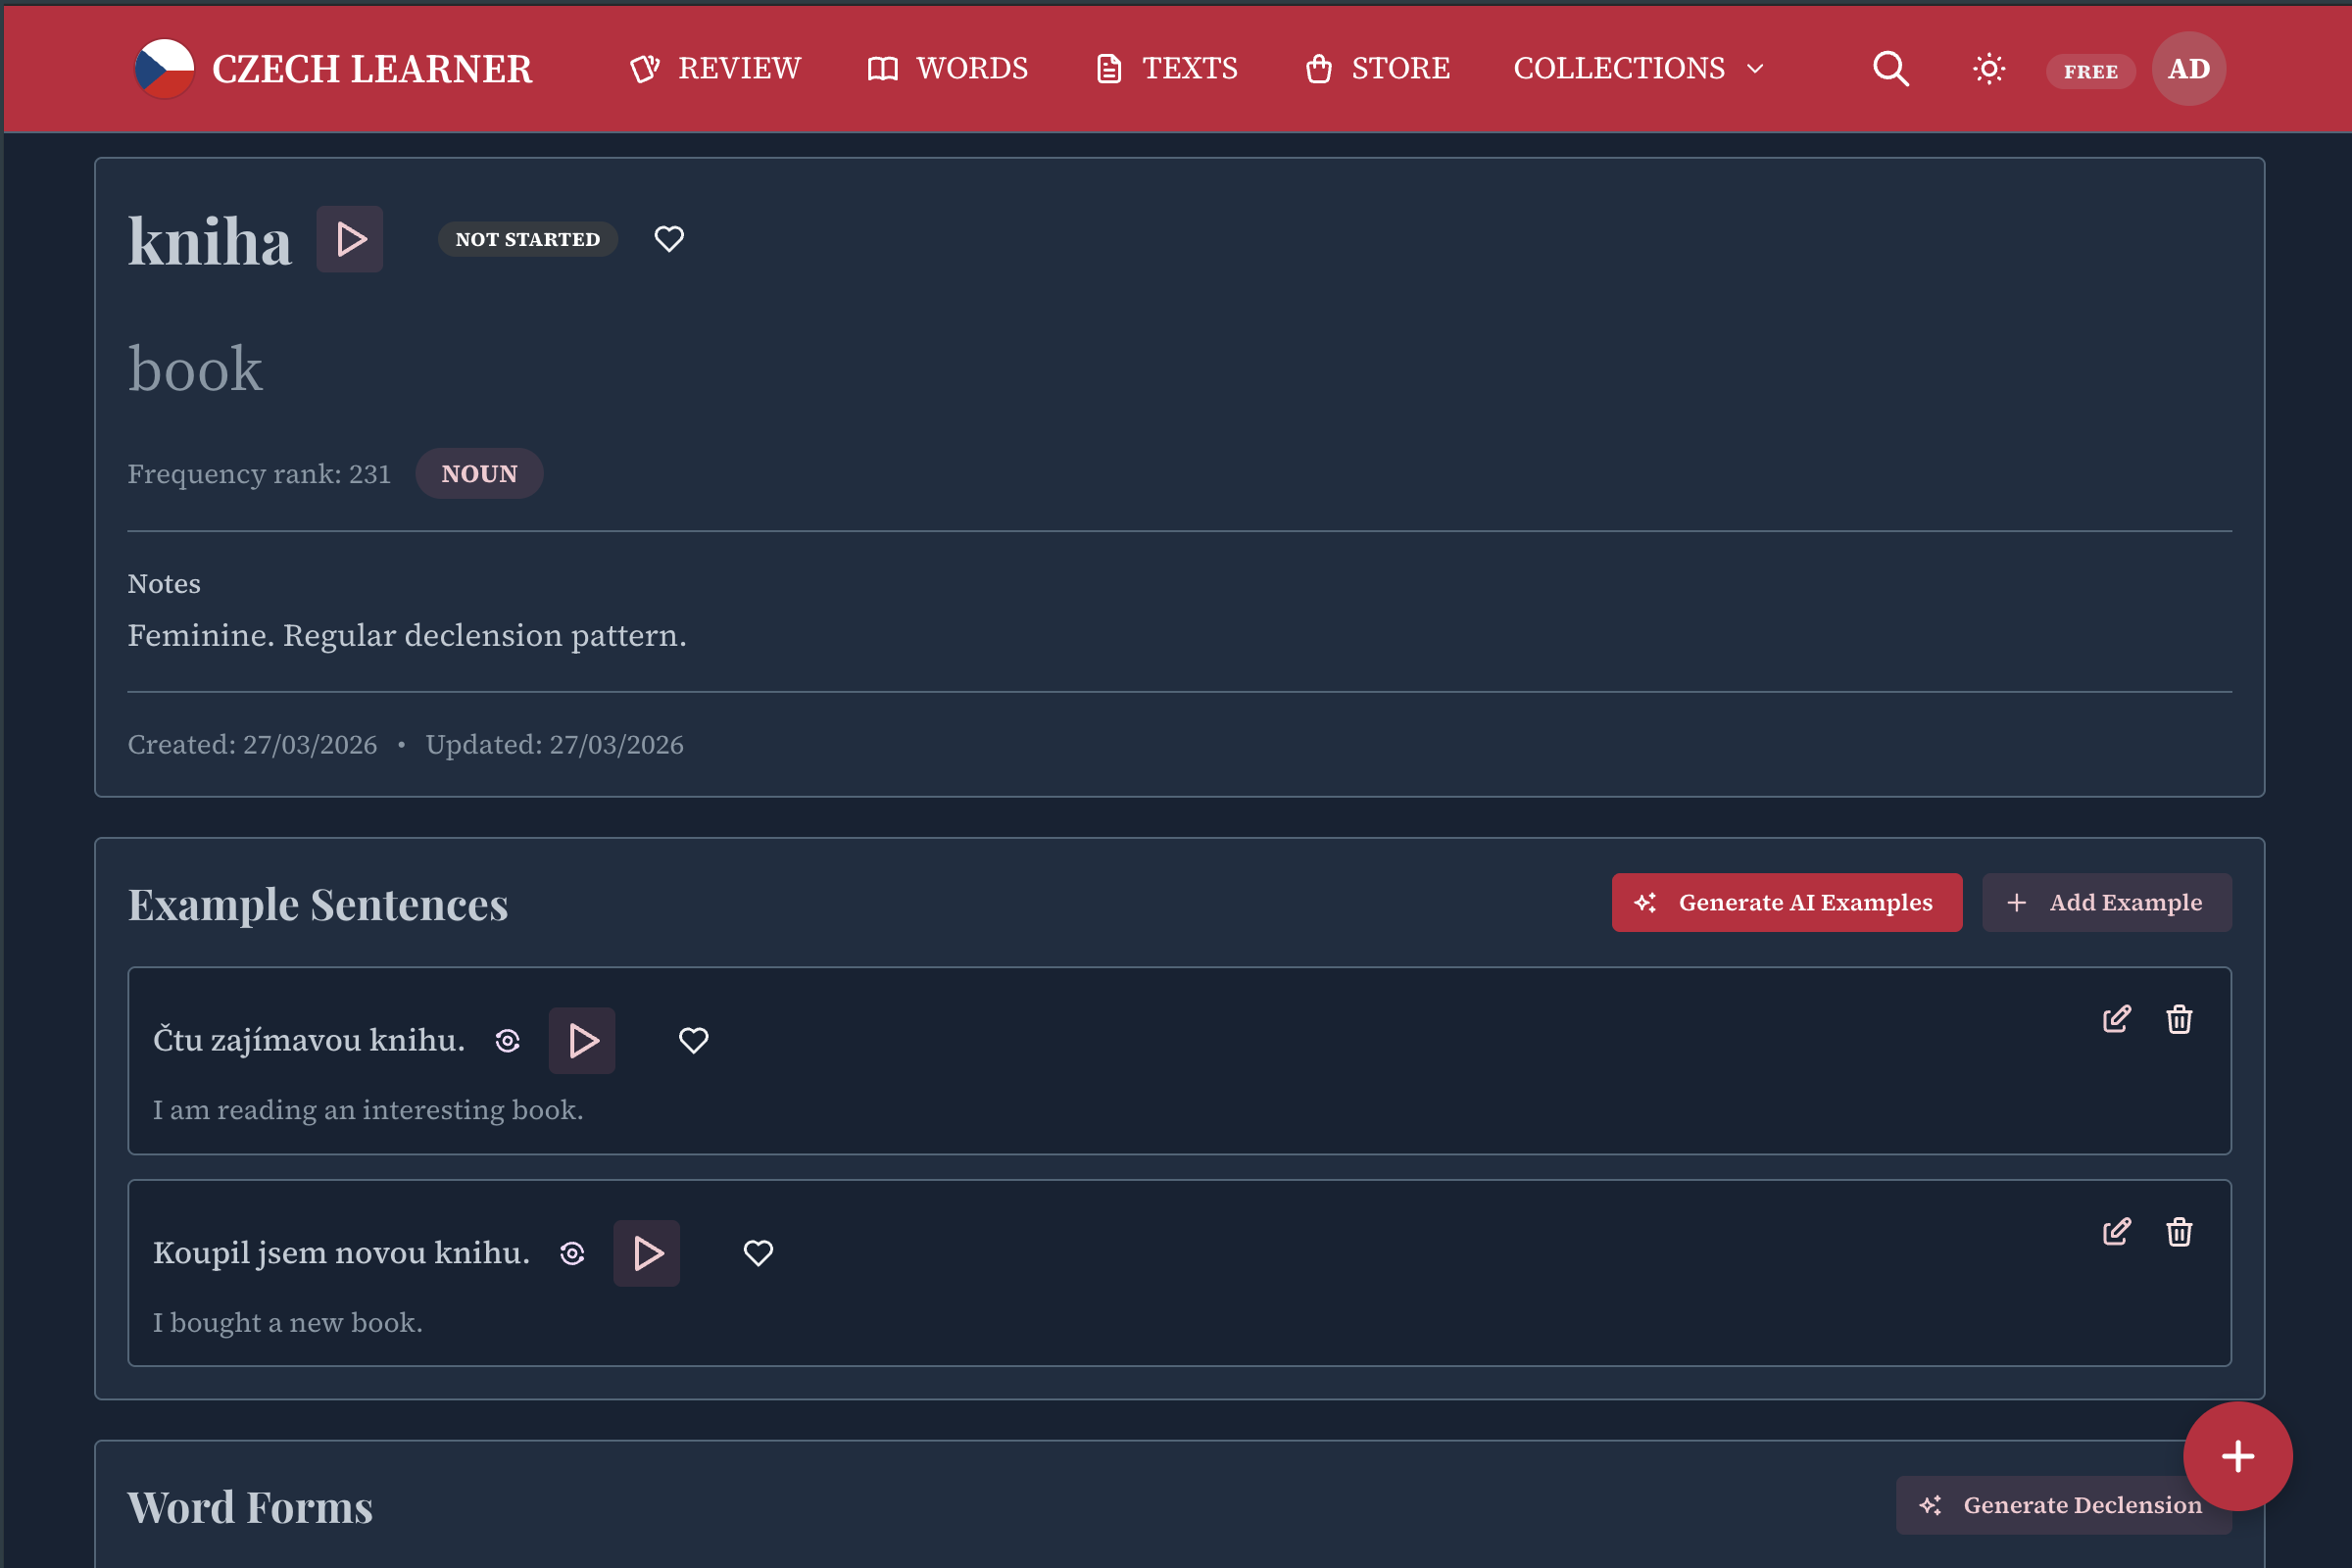Open the AD user avatar menu
2352x1568 pixels.
click(x=2188, y=69)
